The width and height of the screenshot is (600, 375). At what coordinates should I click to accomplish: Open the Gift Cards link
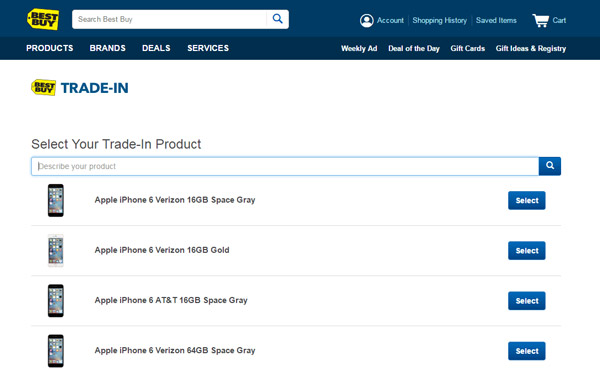468,49
